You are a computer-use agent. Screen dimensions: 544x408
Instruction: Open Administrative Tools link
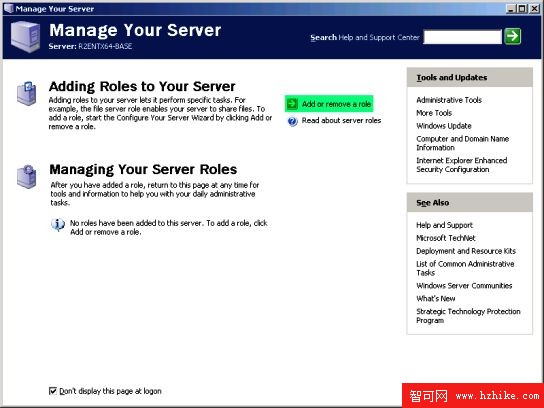pos(449,100)
